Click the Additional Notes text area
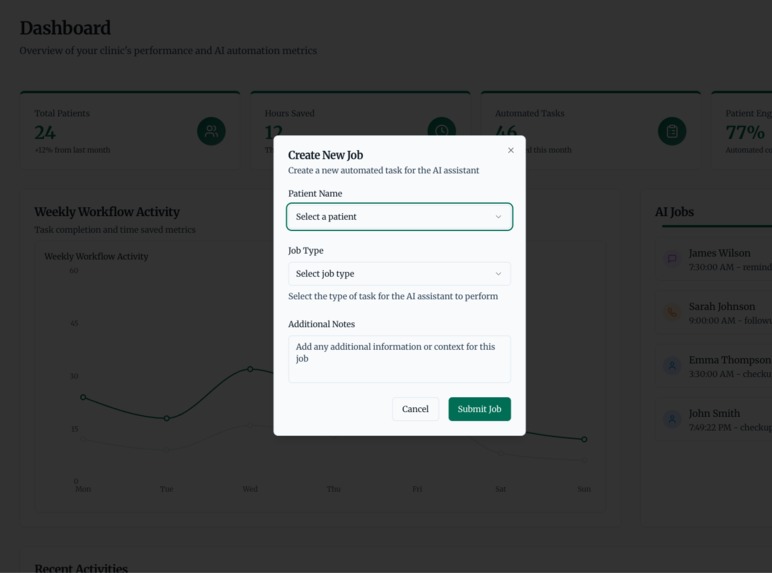The width and height of the screenshot is (772, 573). 399,359
